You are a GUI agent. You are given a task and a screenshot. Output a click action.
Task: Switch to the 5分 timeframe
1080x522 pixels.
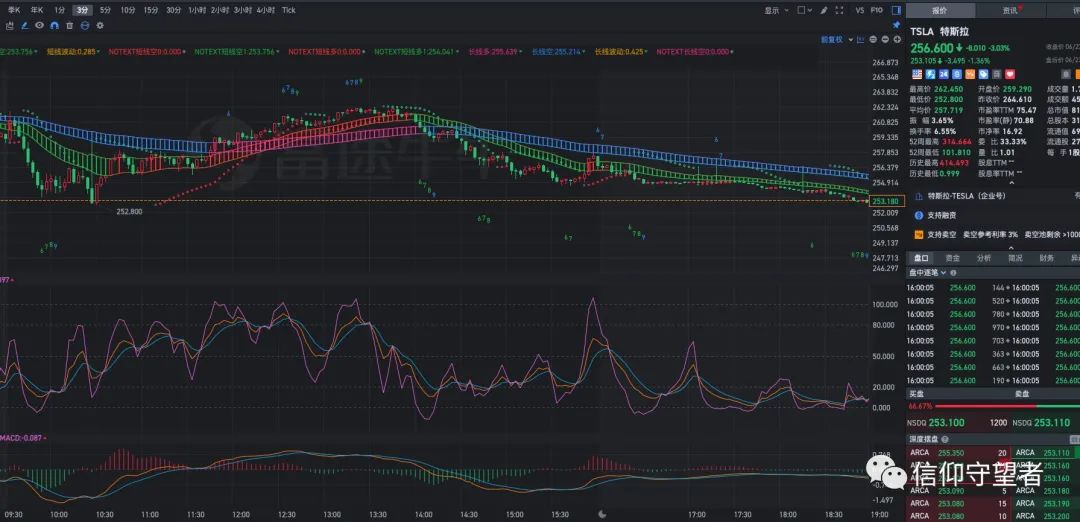click(105, 10)
